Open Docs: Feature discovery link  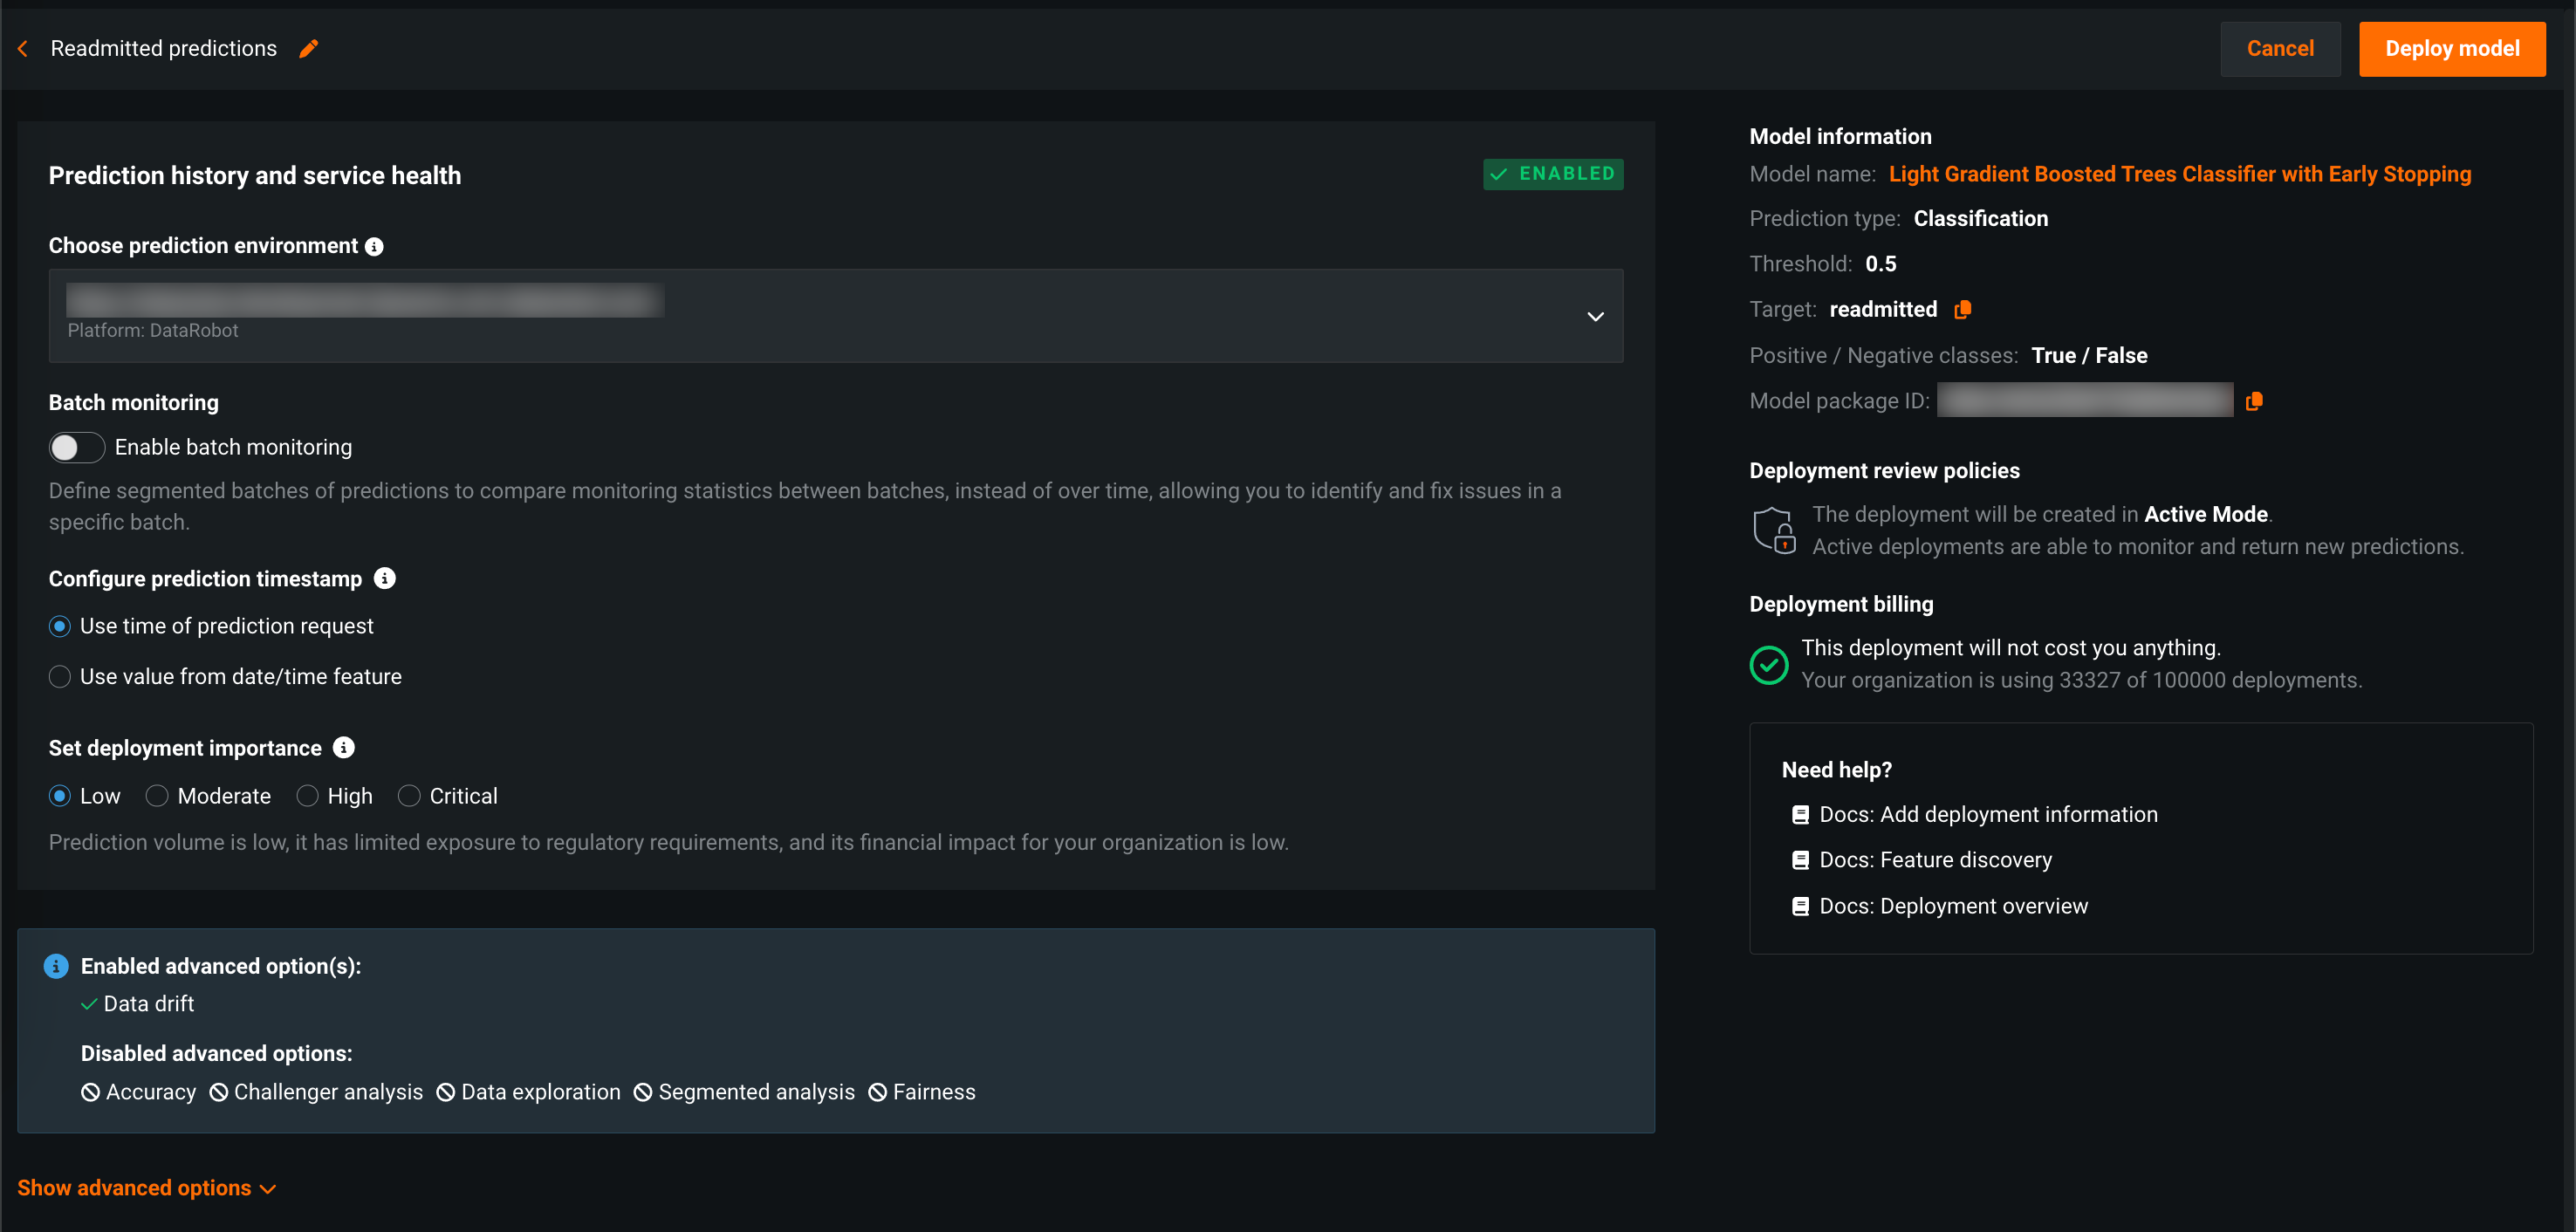click(1934, 860)
